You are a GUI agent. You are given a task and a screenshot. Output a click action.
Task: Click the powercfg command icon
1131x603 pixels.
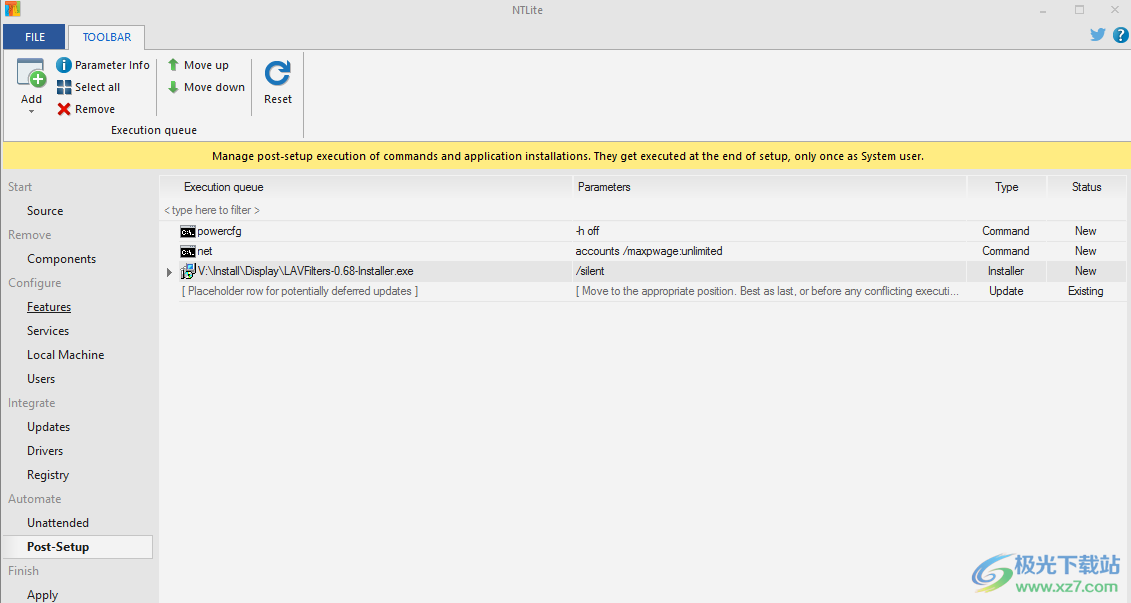pos(188,232)
